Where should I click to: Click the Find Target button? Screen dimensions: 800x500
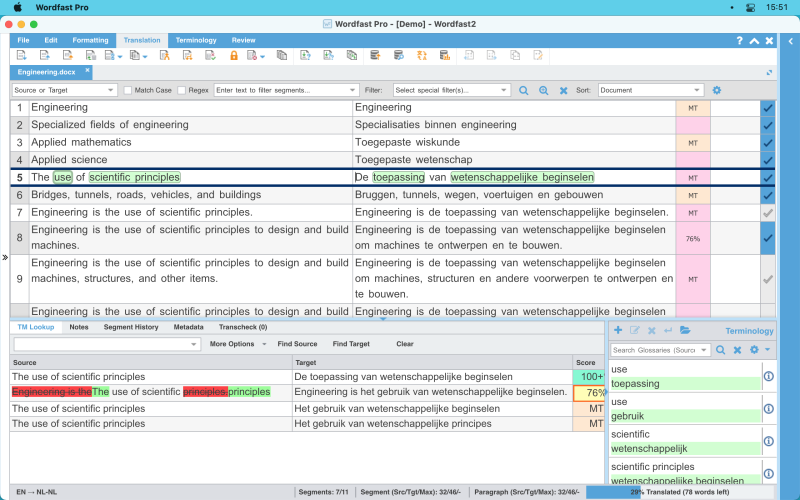351,344
